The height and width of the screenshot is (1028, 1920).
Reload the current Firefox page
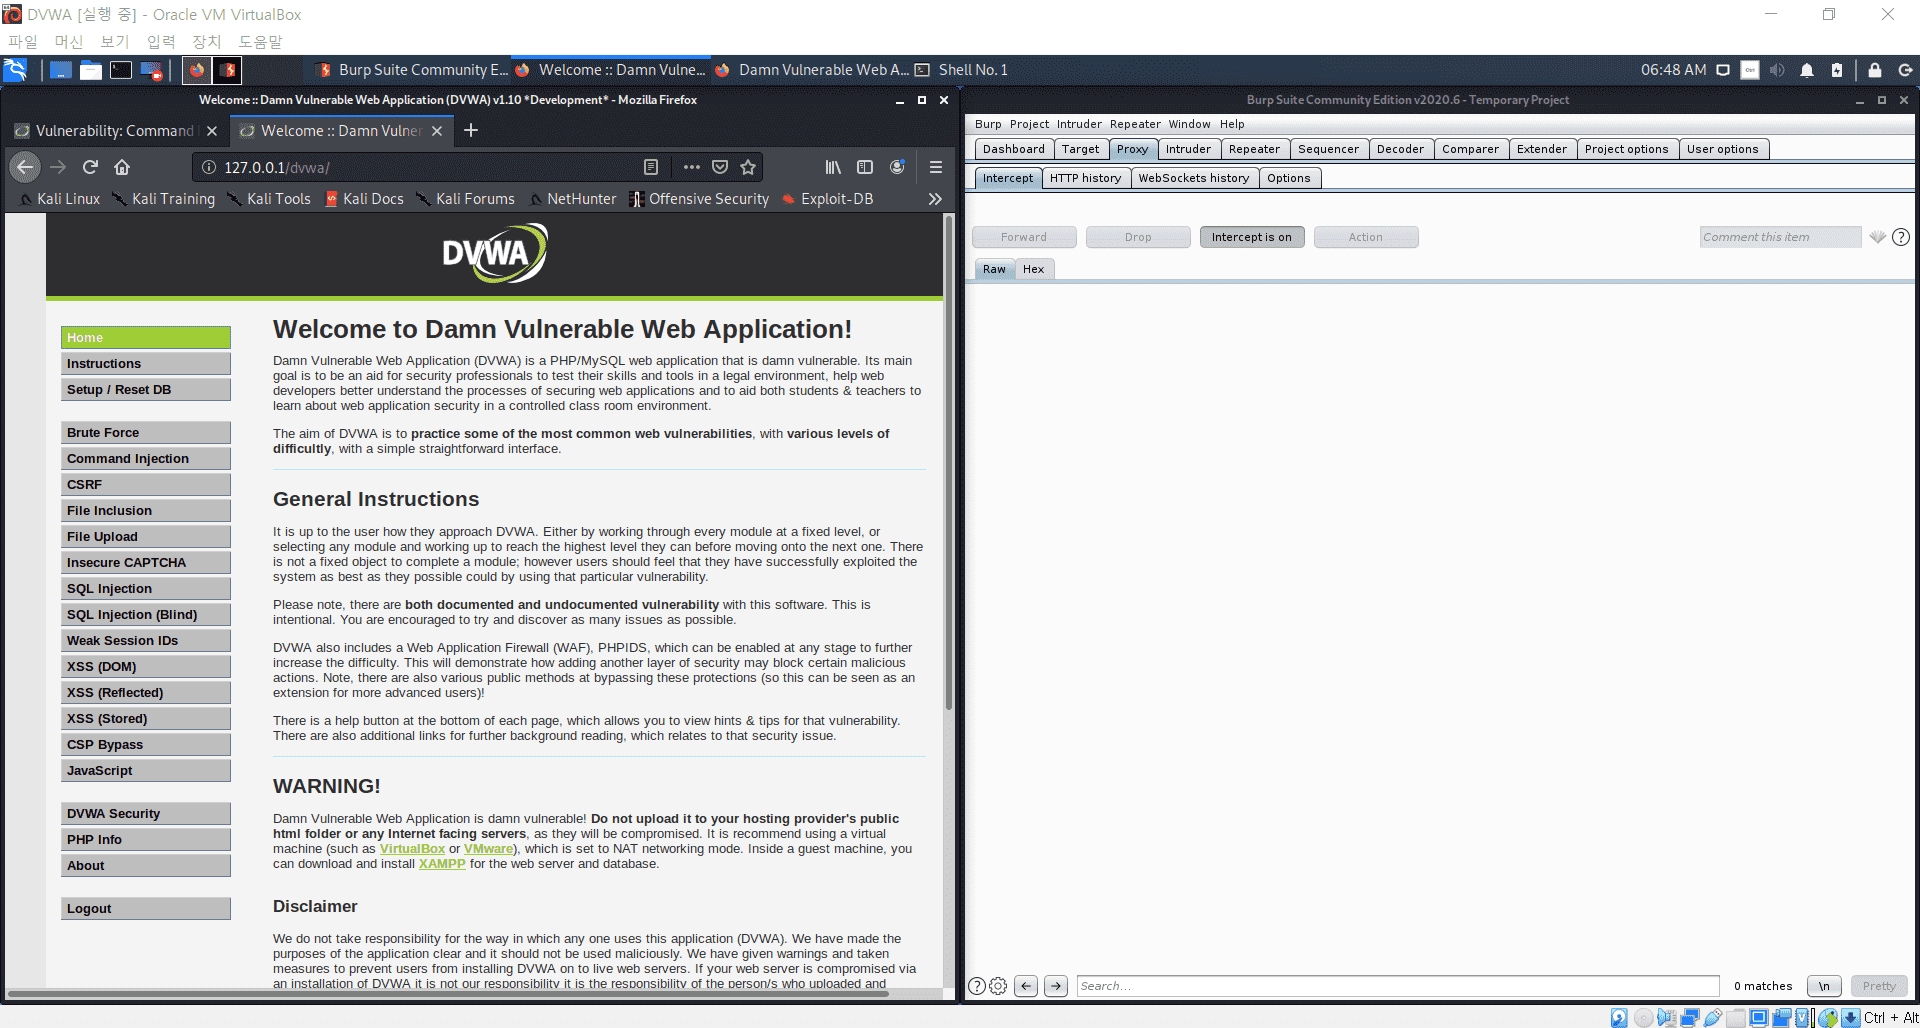click(x=90, y=167)
